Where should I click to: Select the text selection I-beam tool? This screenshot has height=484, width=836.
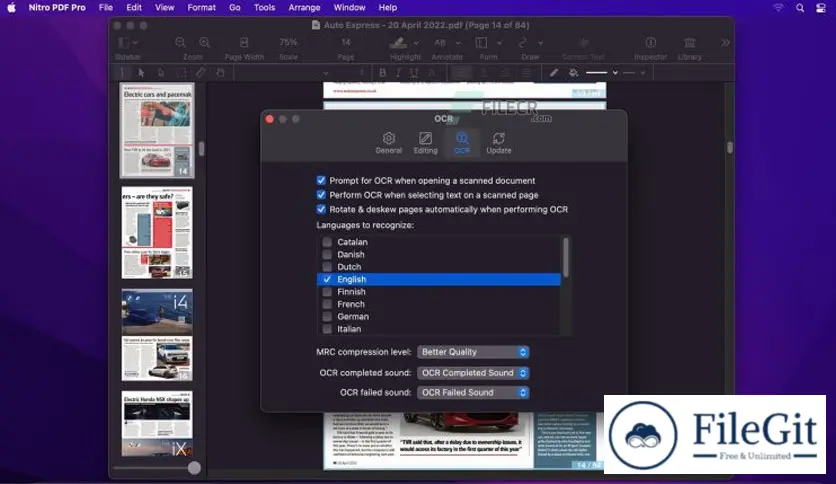click(x=122, y=73)
